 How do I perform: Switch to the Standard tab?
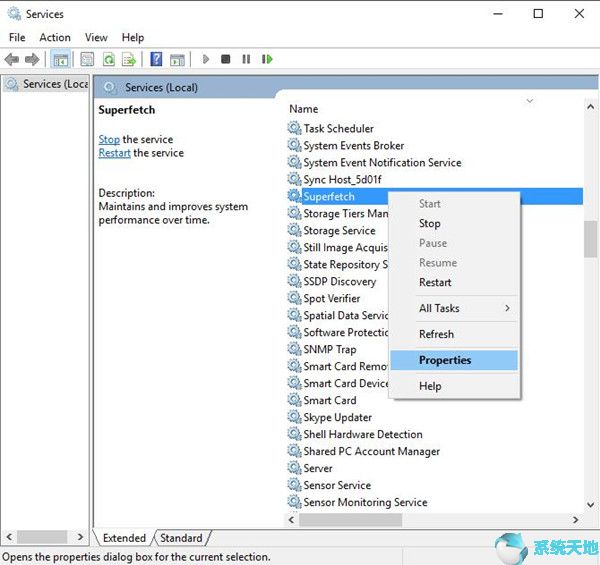click(x=181, y=538)
